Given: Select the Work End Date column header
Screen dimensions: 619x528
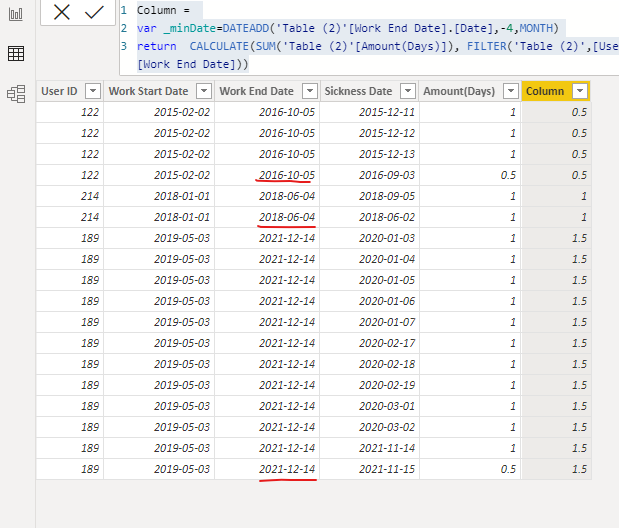Looking at the screenshot, I should (257, 91).
